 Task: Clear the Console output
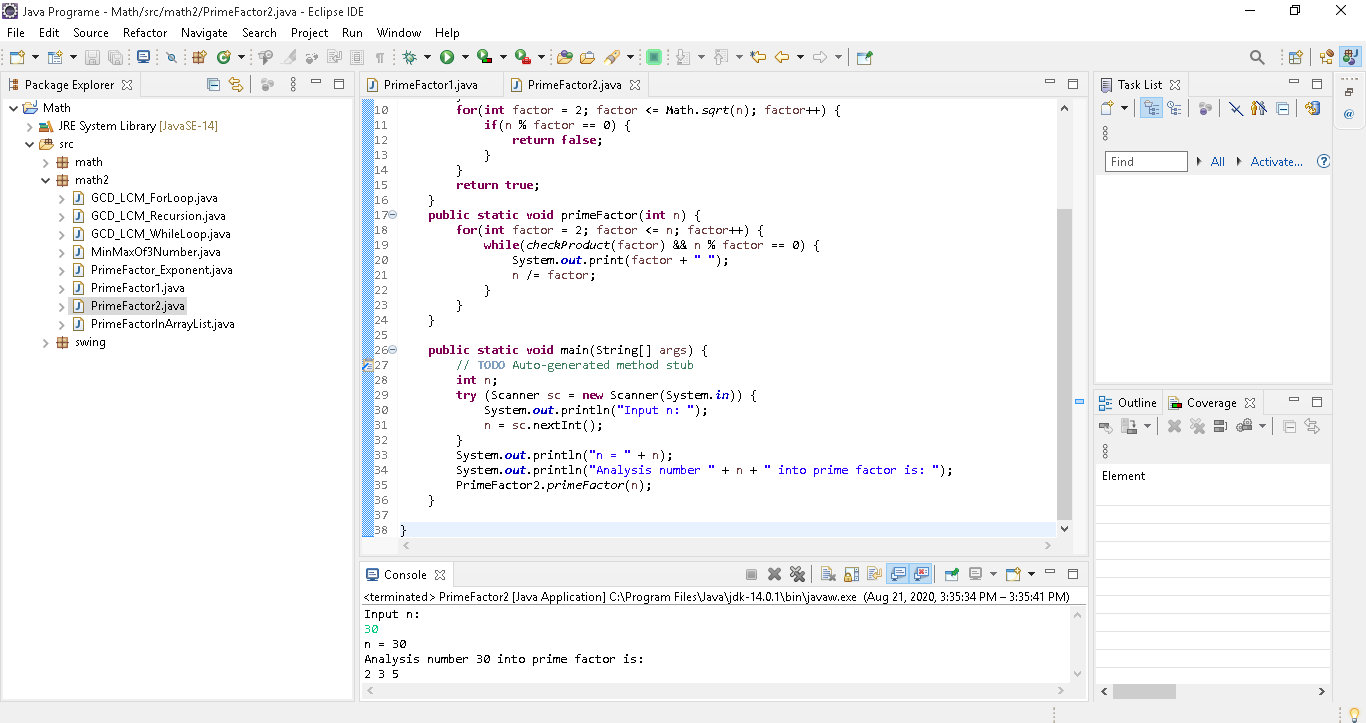(x=828, y=573)
